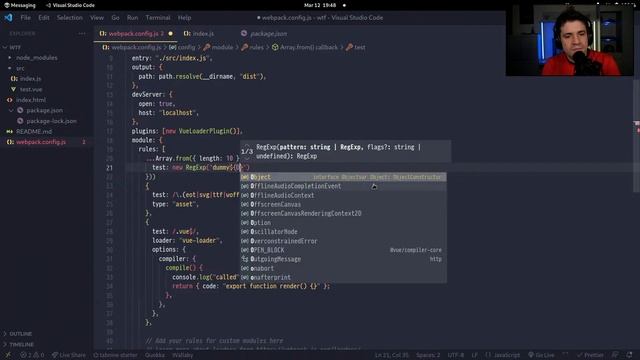
Task: Select OPEN_BLOCK suggestion
Action: [x=343, y=250]
